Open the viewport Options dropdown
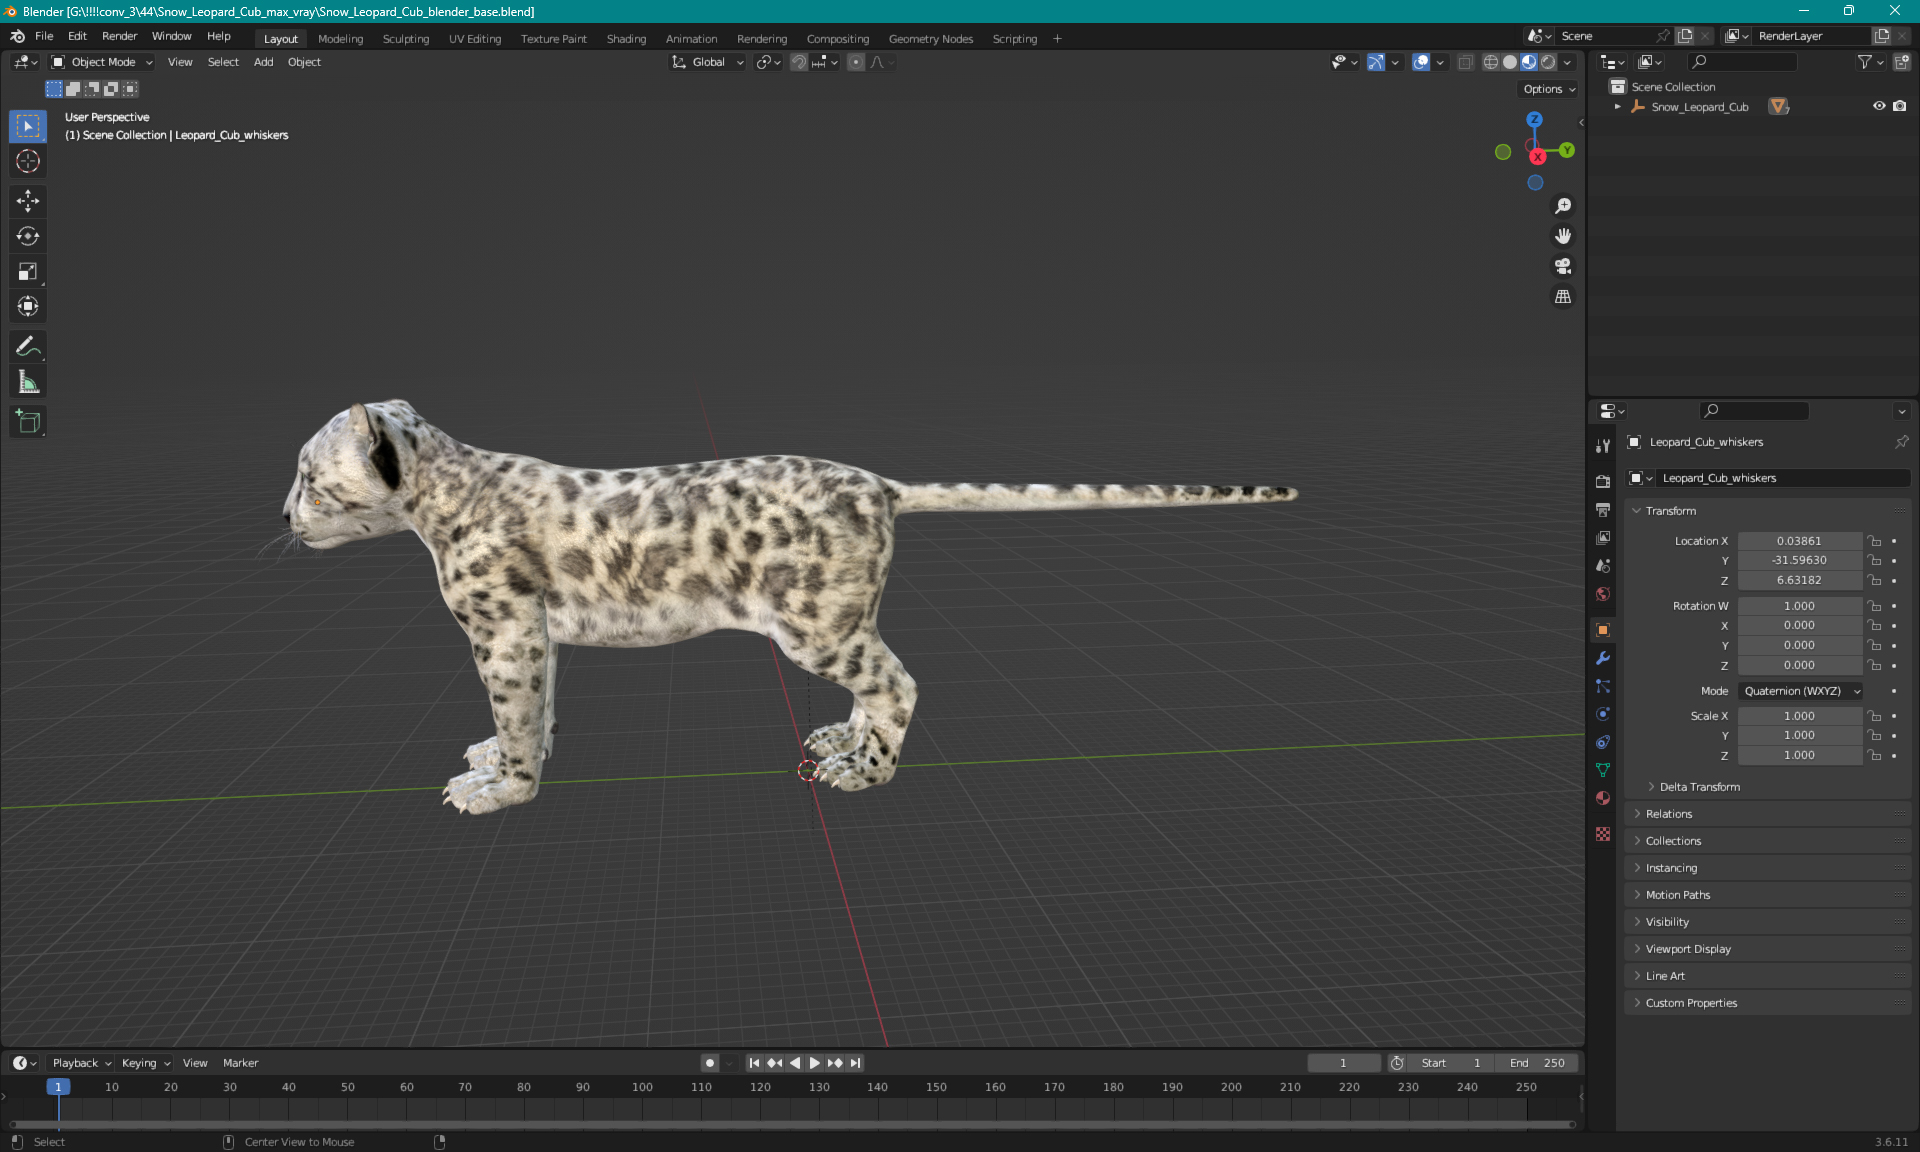 1549,89
